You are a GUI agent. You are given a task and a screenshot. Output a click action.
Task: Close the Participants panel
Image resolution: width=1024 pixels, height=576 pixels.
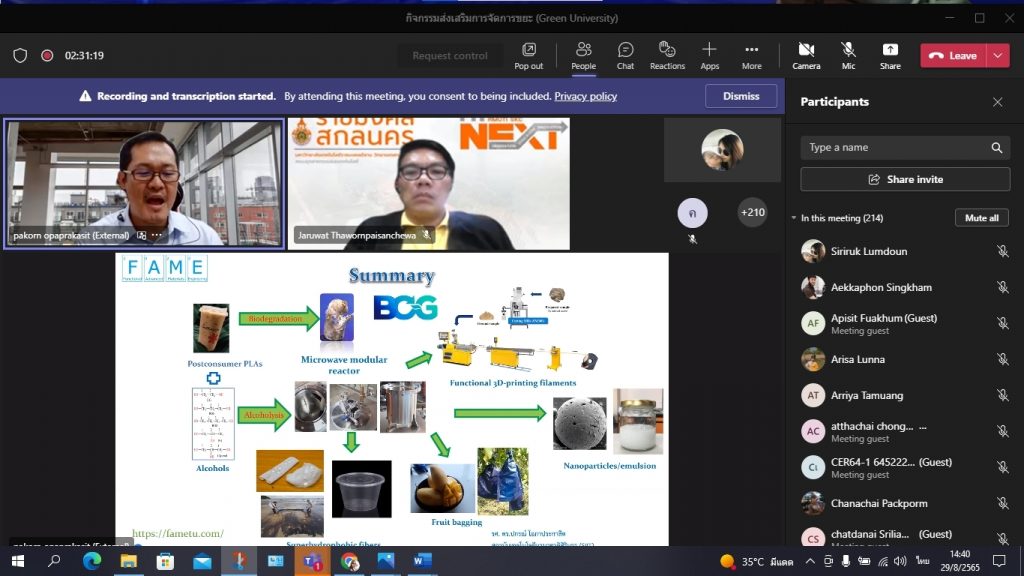997,102
